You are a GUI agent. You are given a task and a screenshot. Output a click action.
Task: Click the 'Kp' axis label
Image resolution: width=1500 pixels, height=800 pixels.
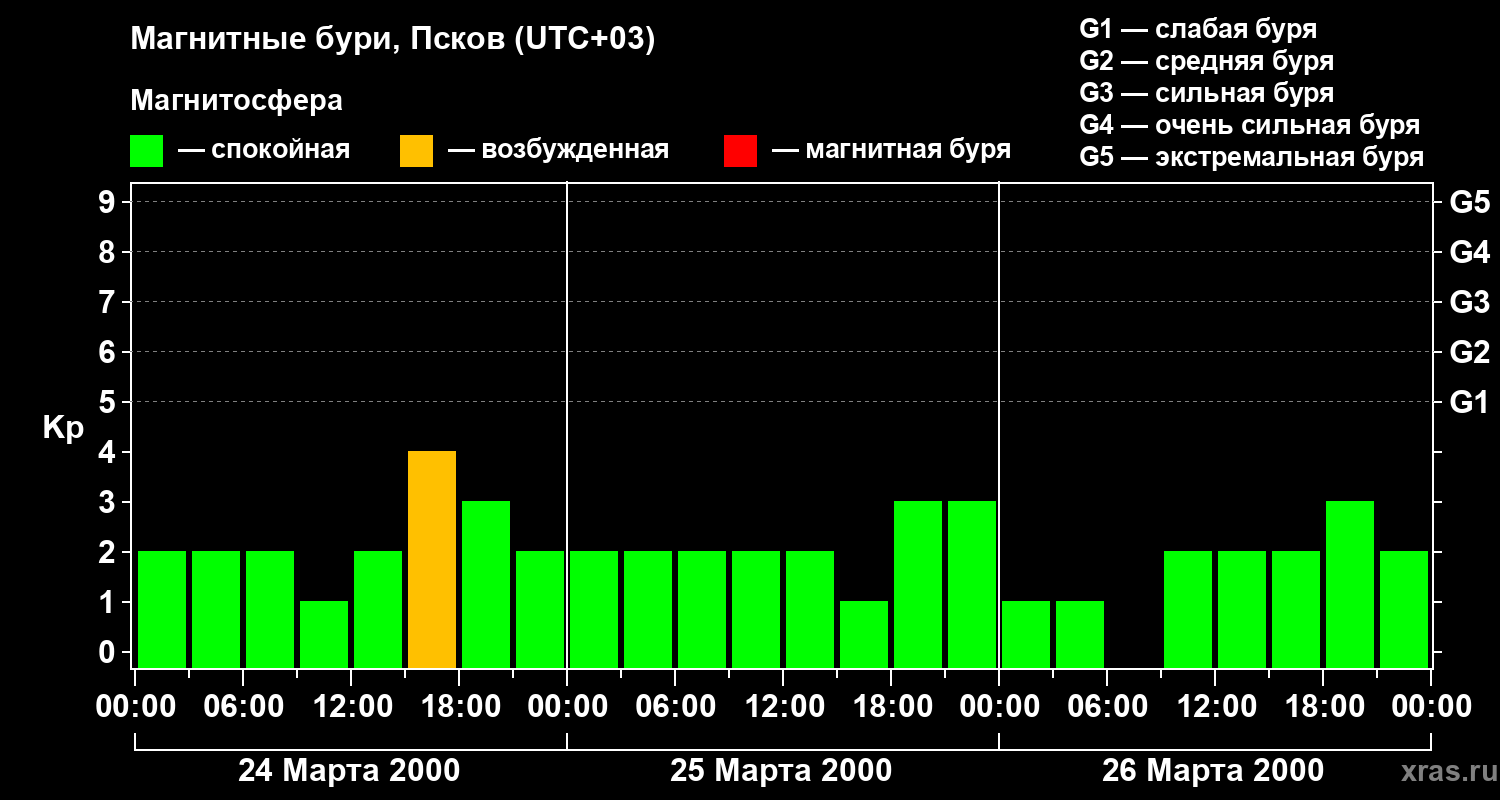[x=63, y=428]
